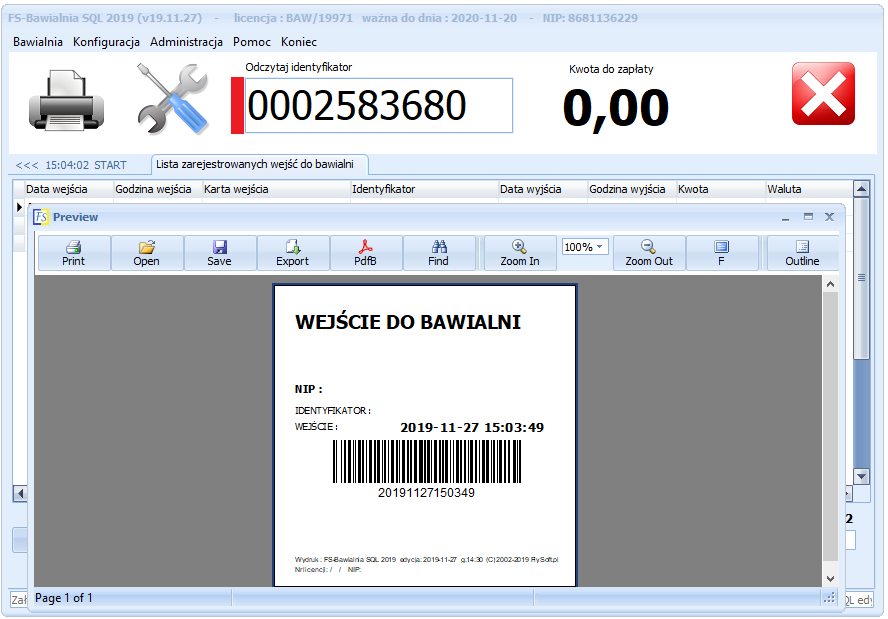Open the Bawialnia menu

point(38,42)
